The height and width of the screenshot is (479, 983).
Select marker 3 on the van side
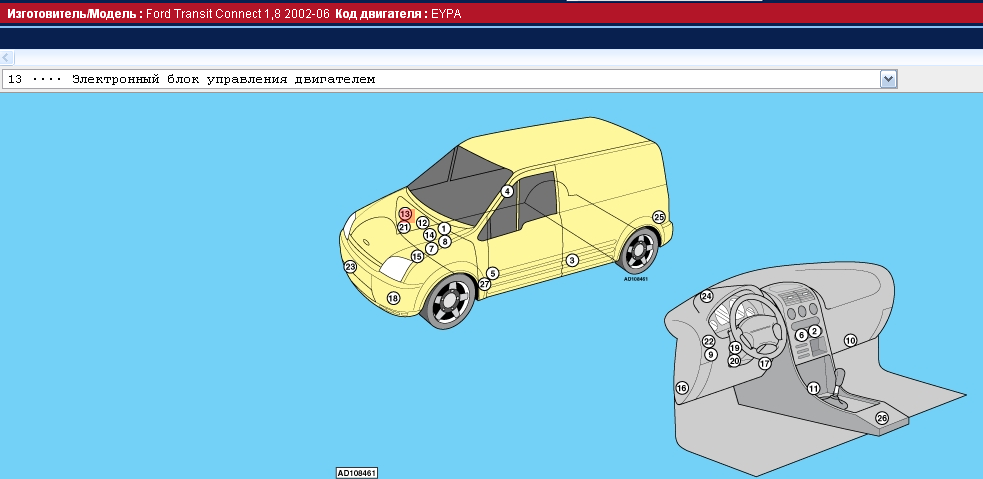572,260
